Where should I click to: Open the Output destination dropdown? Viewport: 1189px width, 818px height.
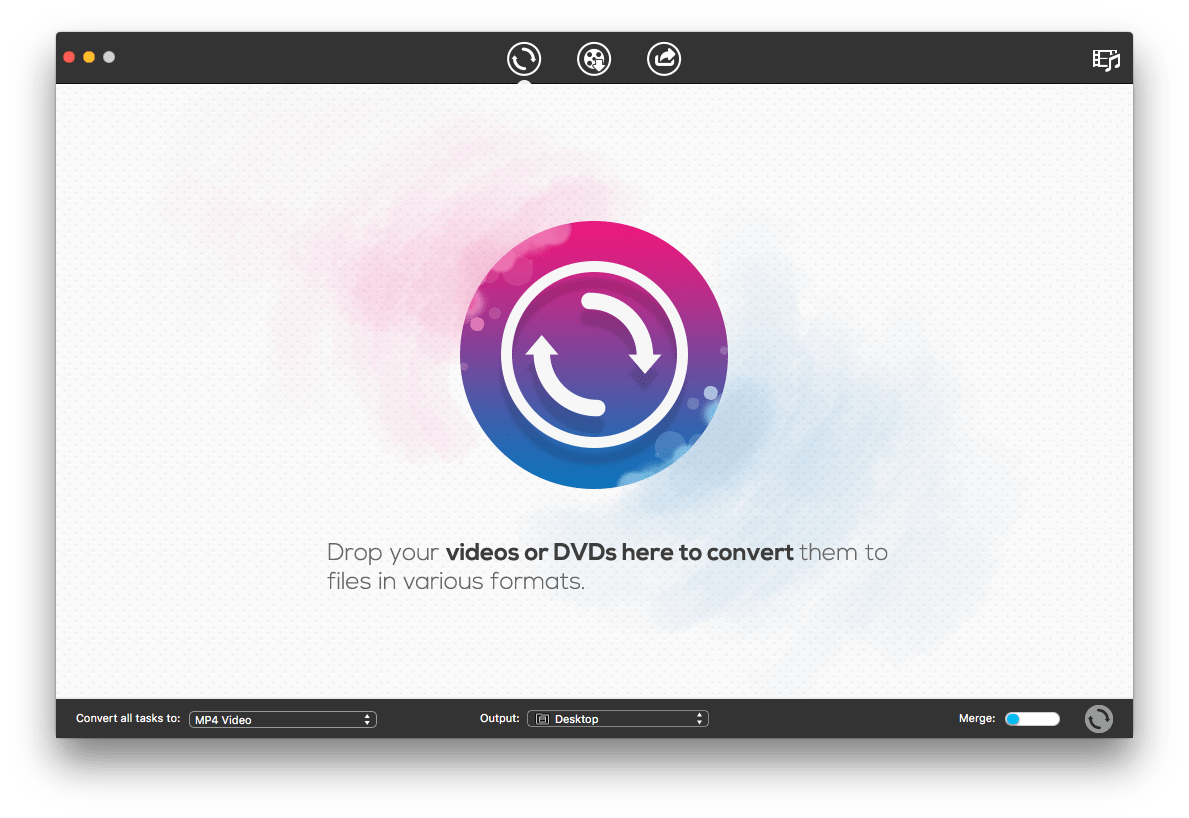[617, 718]
